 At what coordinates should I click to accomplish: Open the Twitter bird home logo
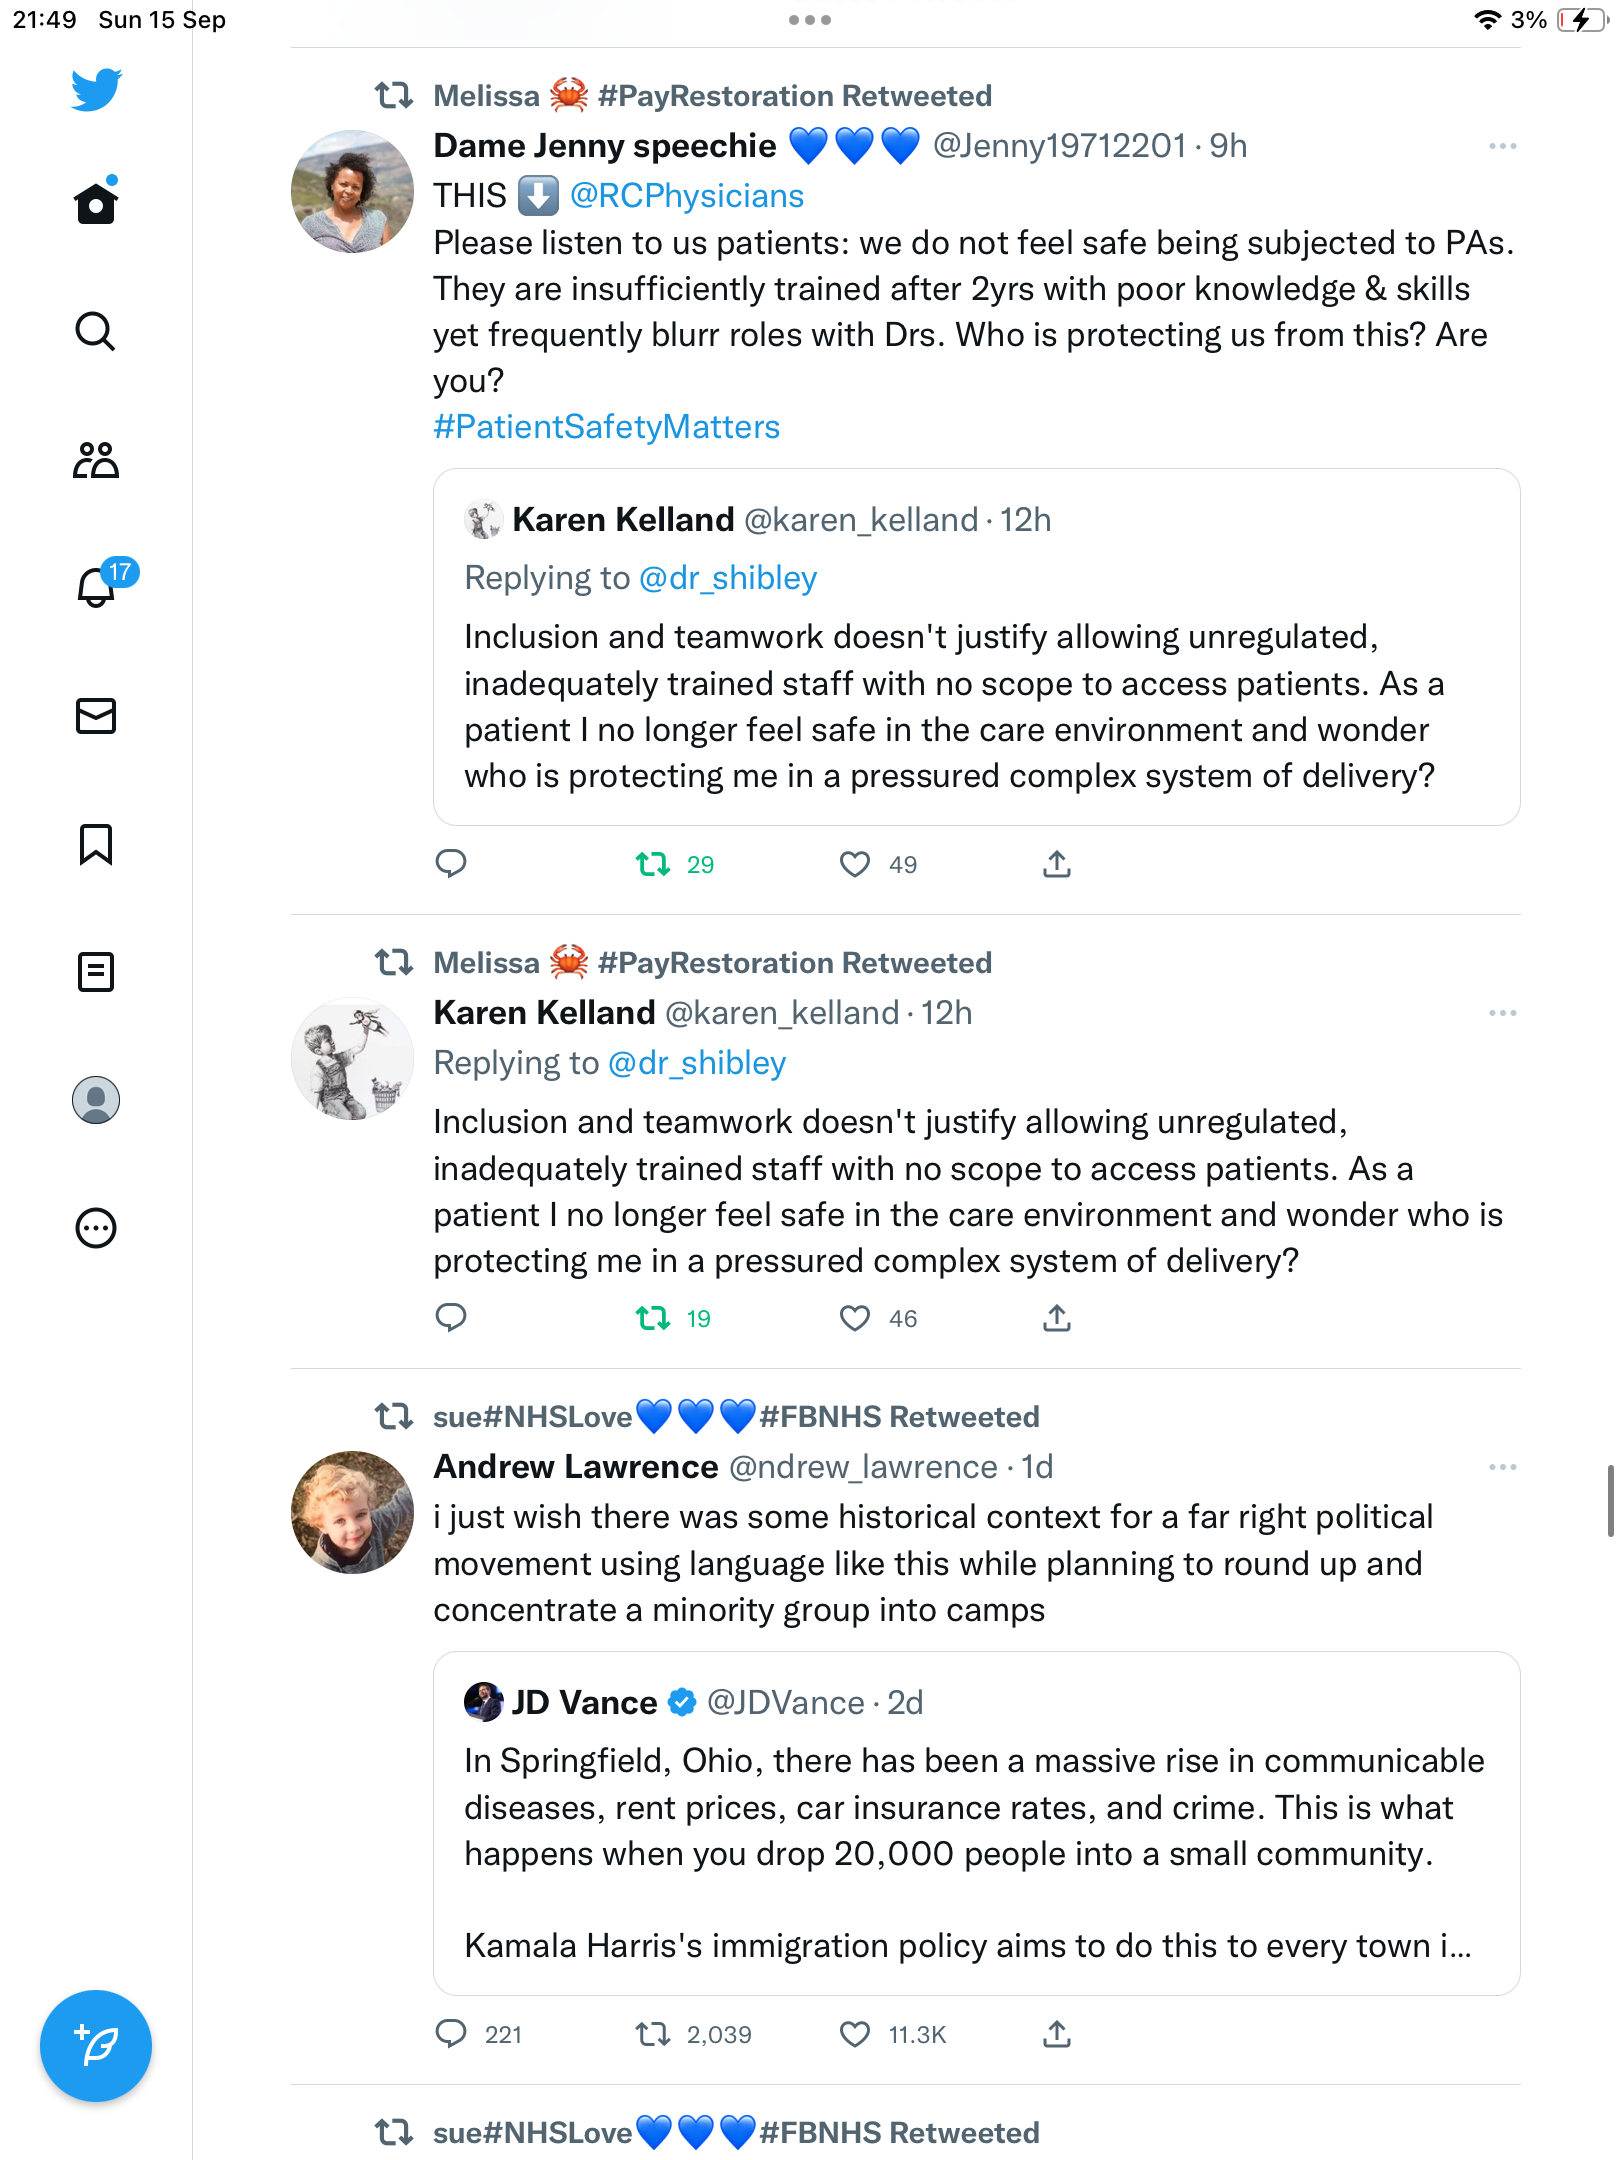click(x=96, y=90)
